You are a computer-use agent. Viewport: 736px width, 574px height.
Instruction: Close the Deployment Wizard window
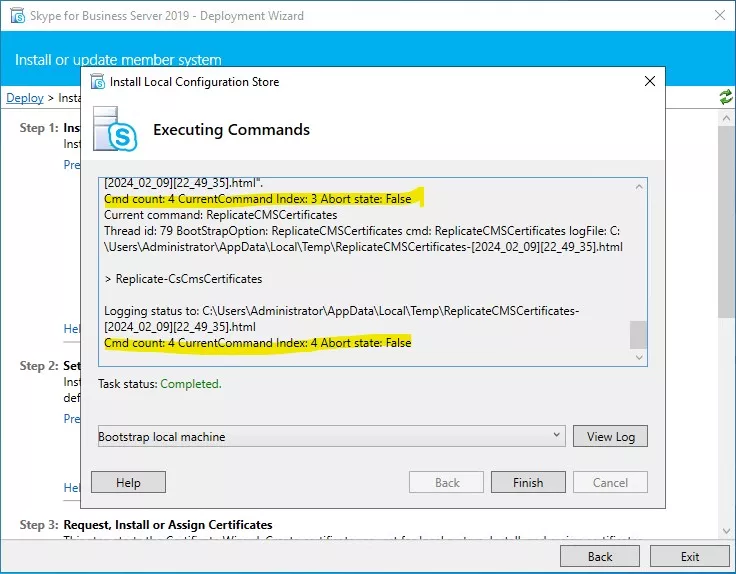coord(720,15)
